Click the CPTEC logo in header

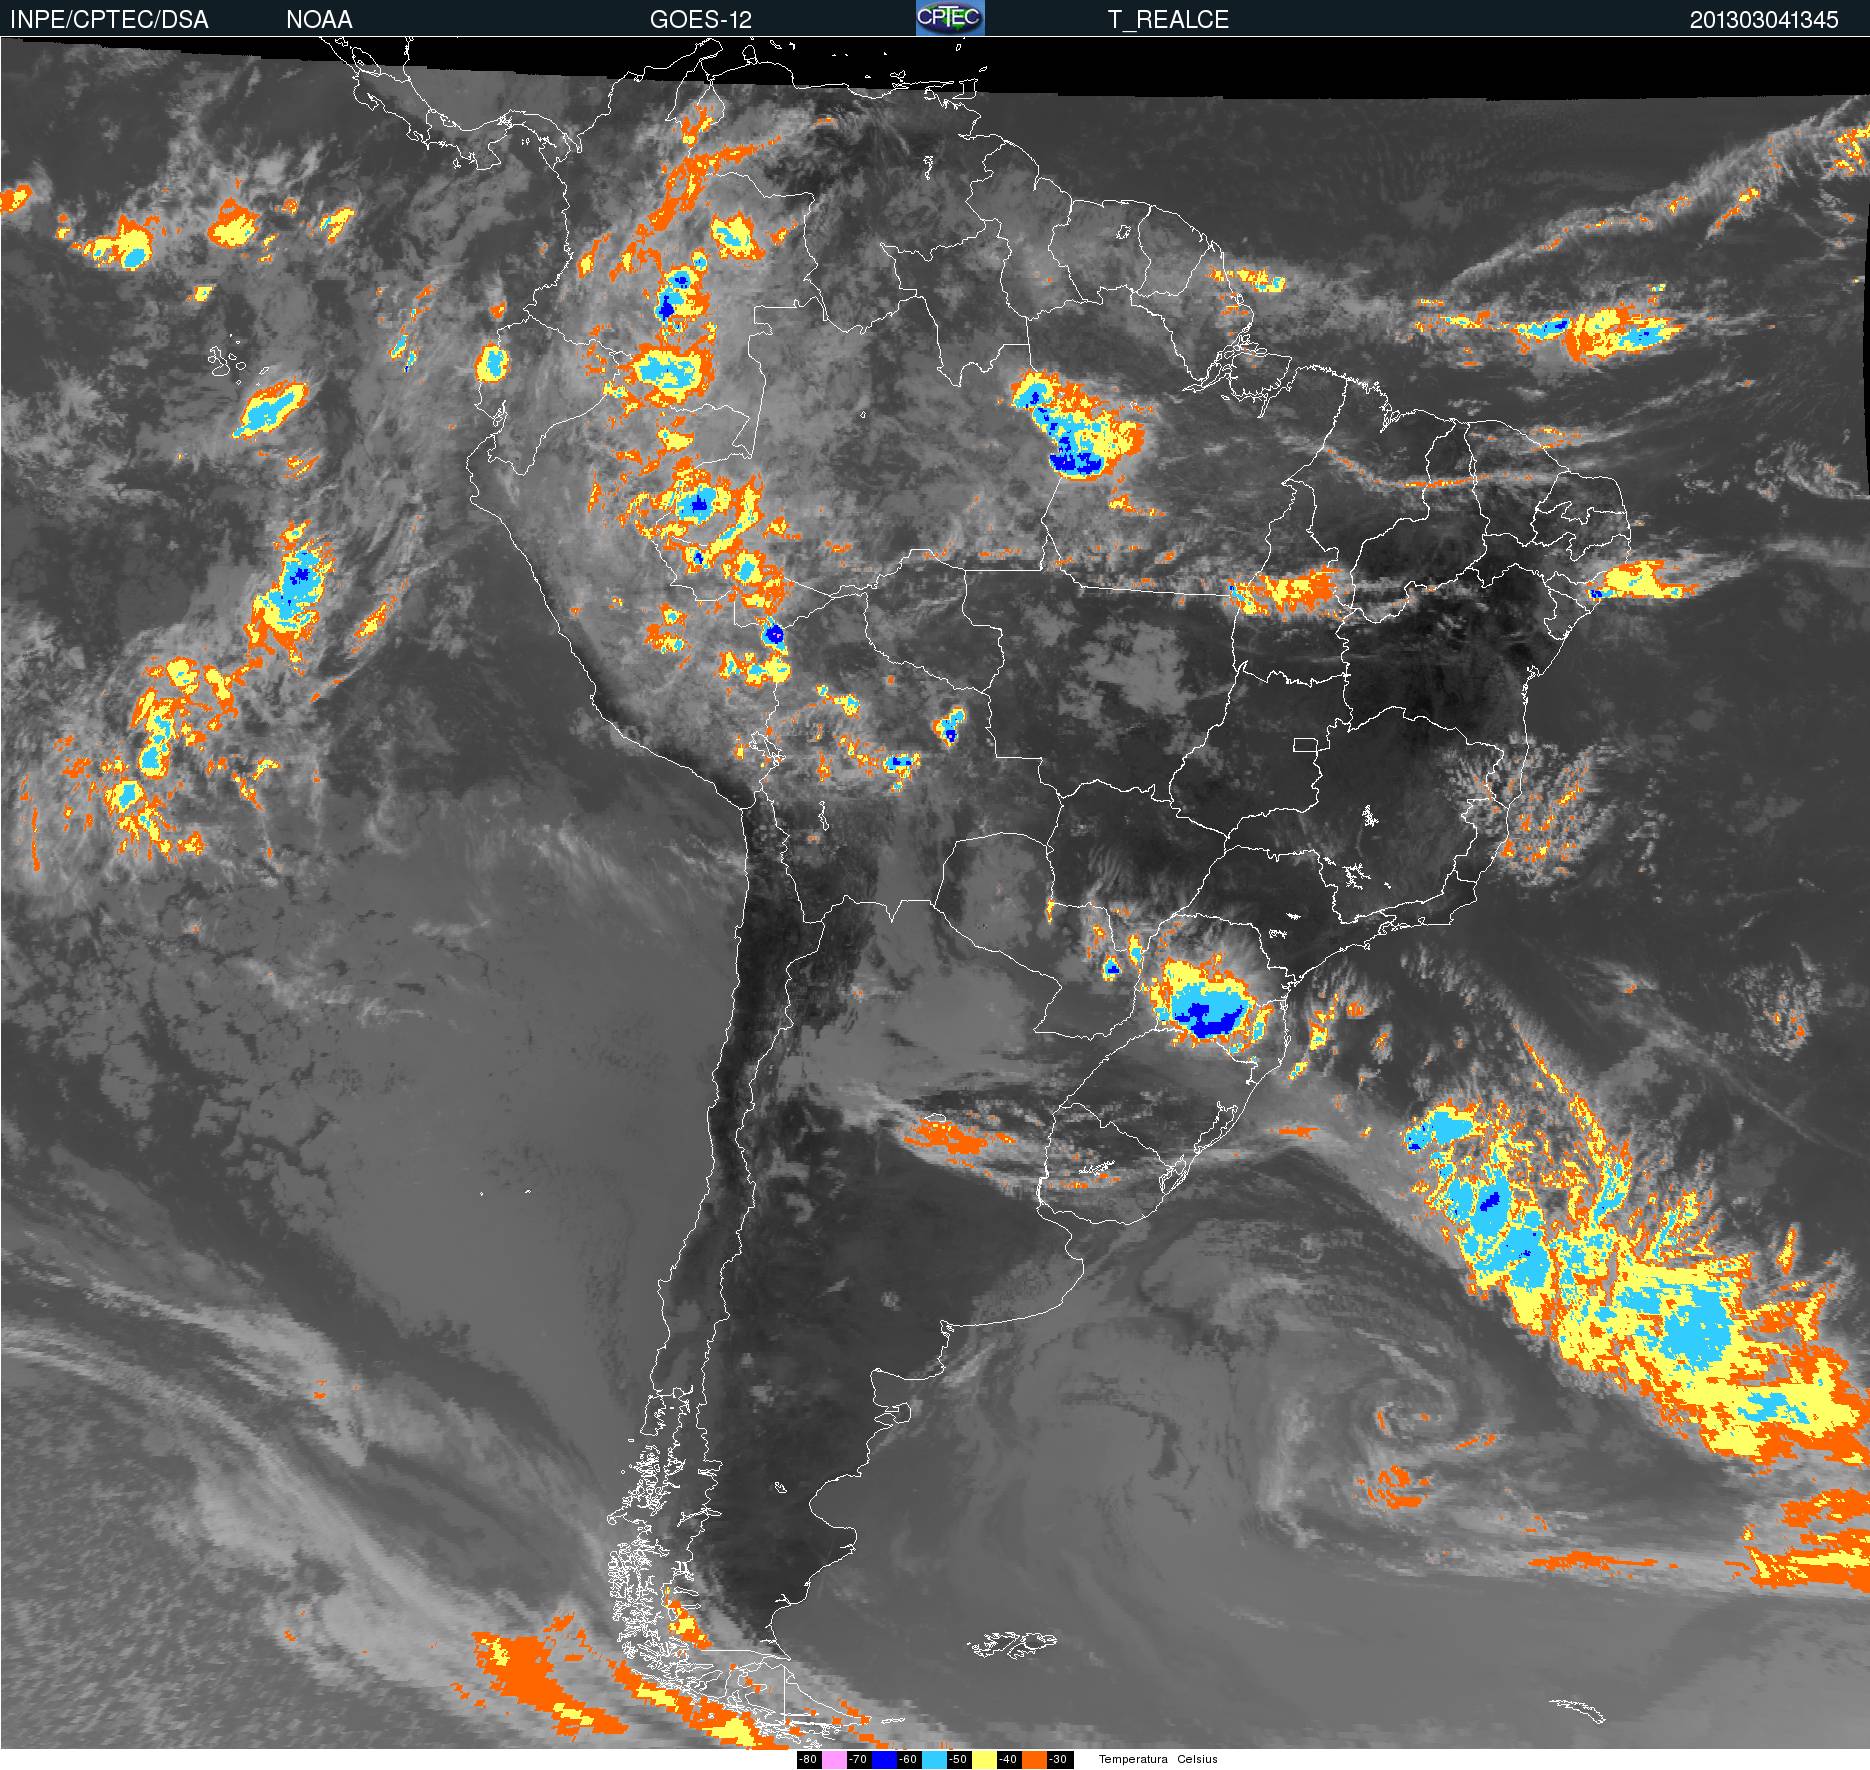point(950,18)
